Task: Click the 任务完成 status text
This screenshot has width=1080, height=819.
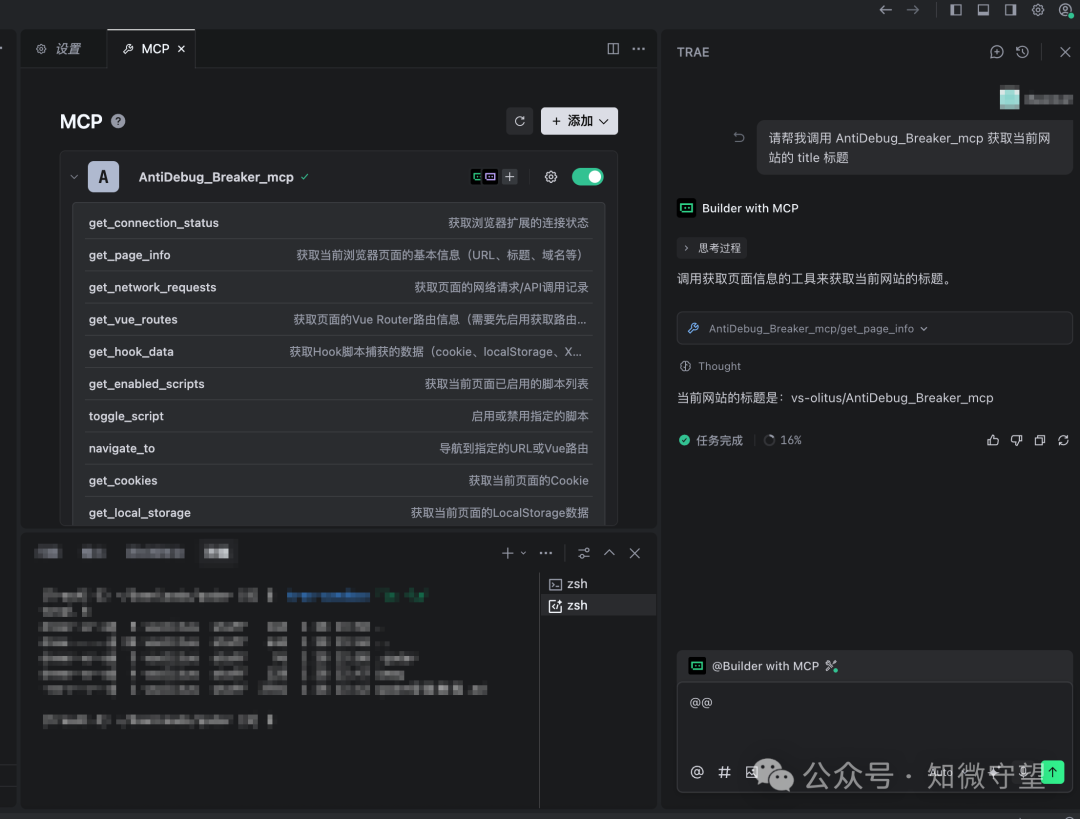Action: click(719, 440)
